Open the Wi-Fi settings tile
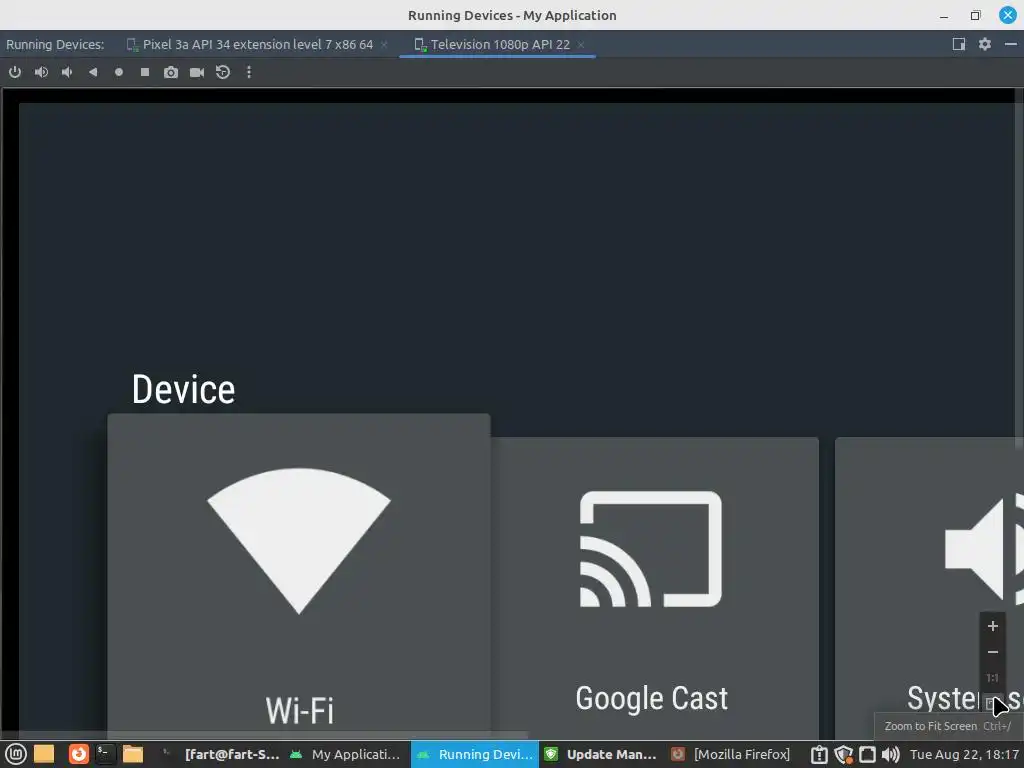The height and width of the screenshot is (768, 1024). click(x=299, y=575)
